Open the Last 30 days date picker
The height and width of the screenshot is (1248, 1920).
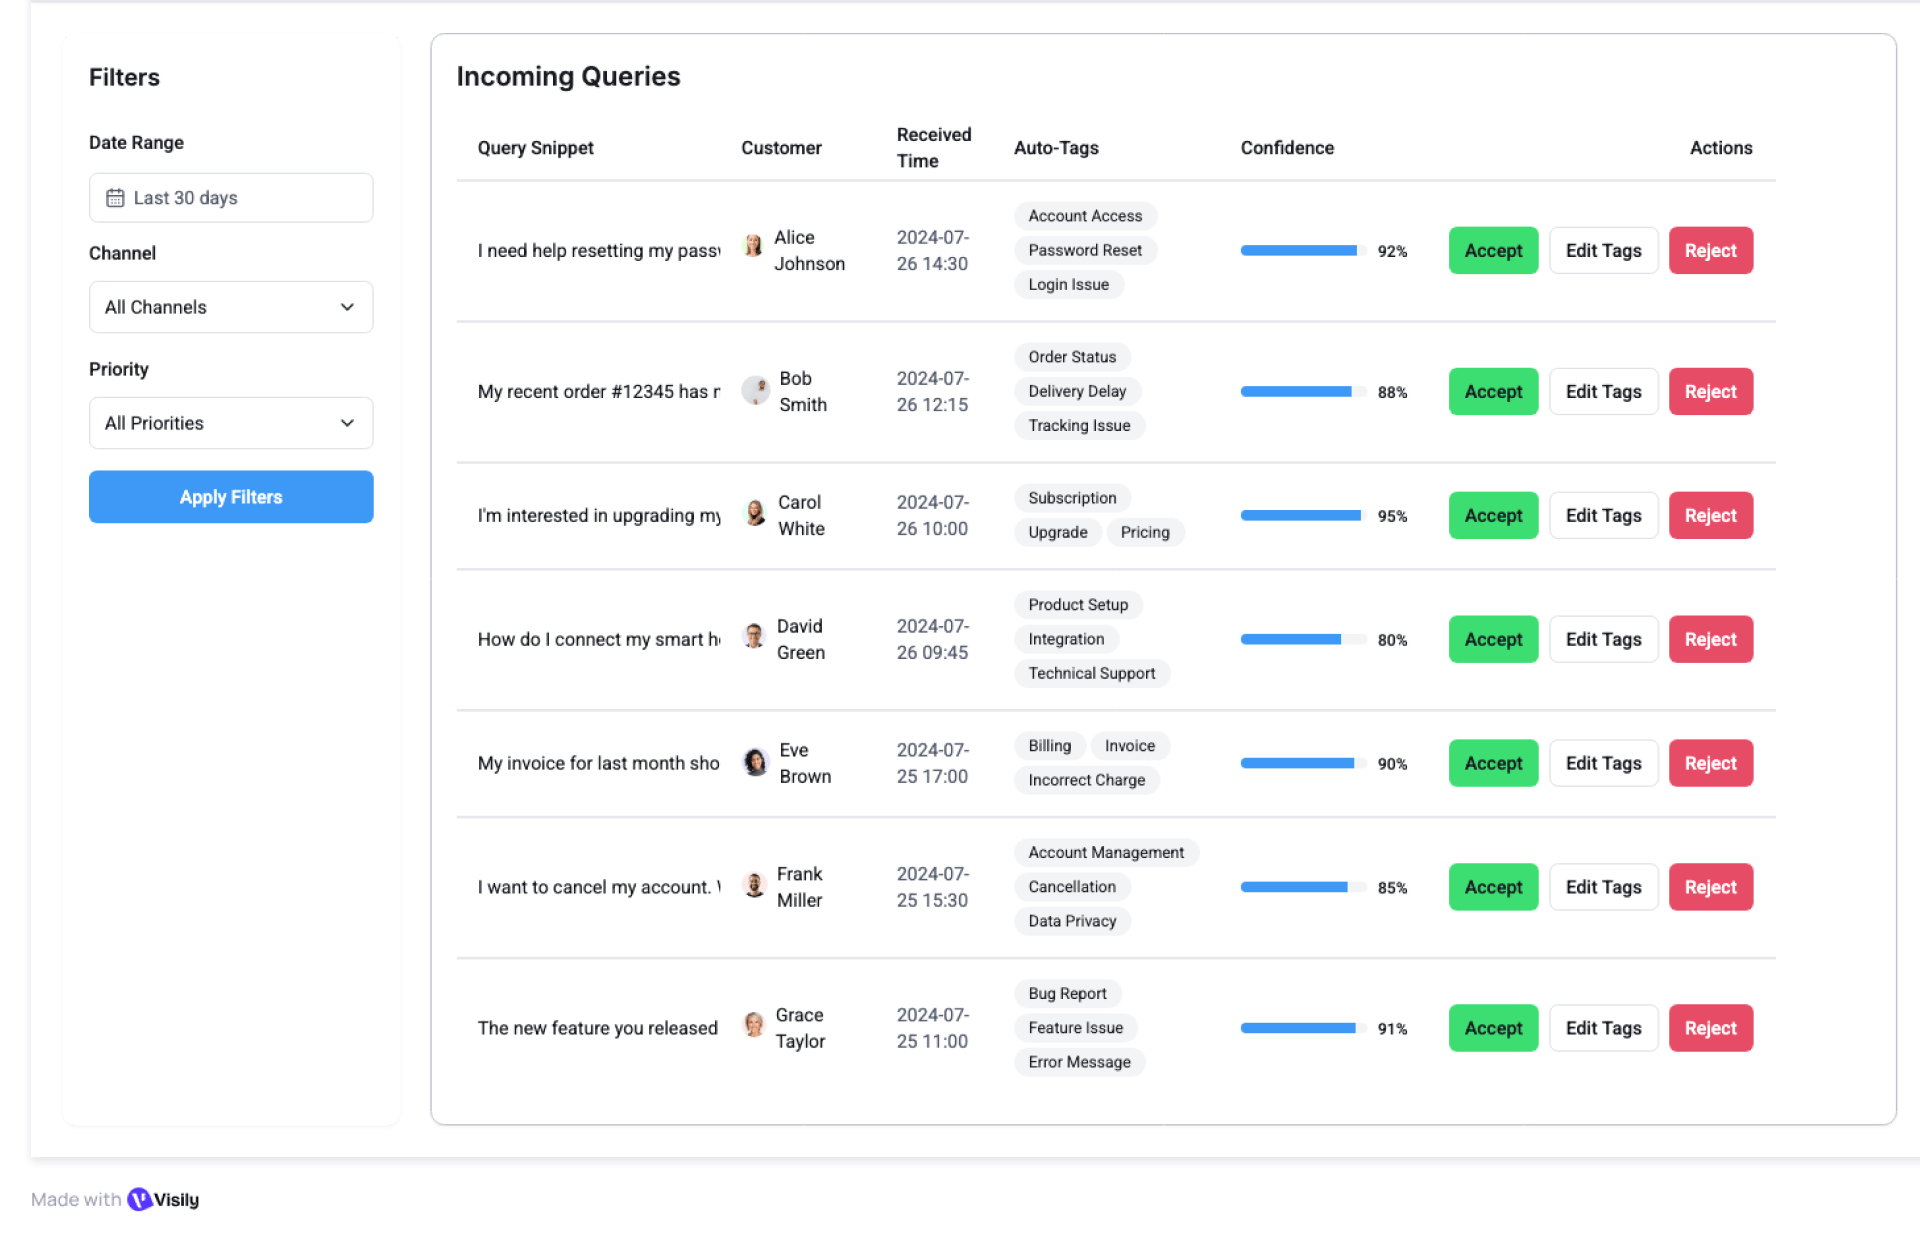coord(231,198)
